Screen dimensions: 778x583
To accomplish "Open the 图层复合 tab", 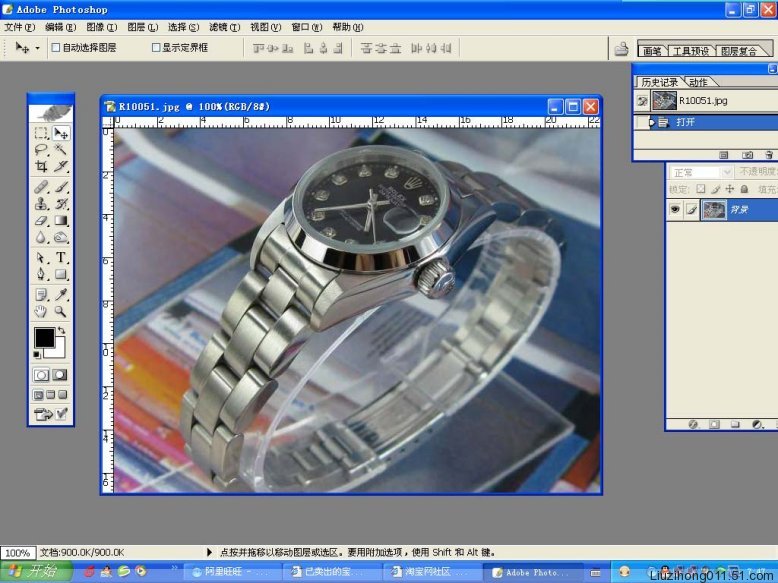I will click(739, 51).
